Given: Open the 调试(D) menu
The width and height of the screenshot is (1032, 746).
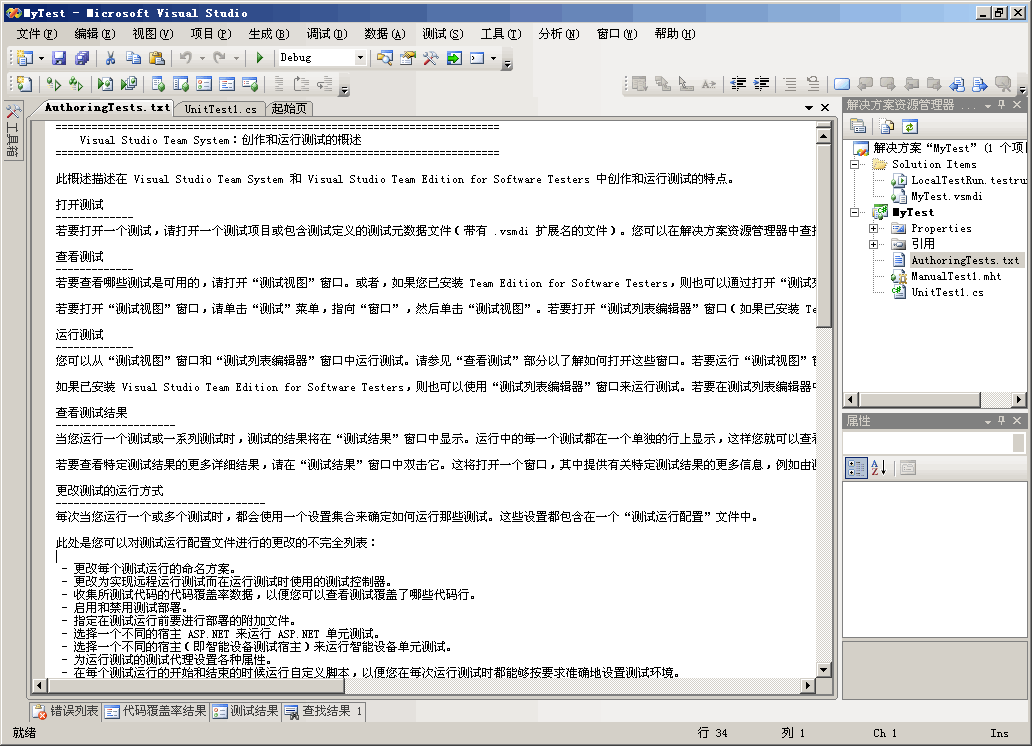Looking at the screenshot, I should [326, 34].
